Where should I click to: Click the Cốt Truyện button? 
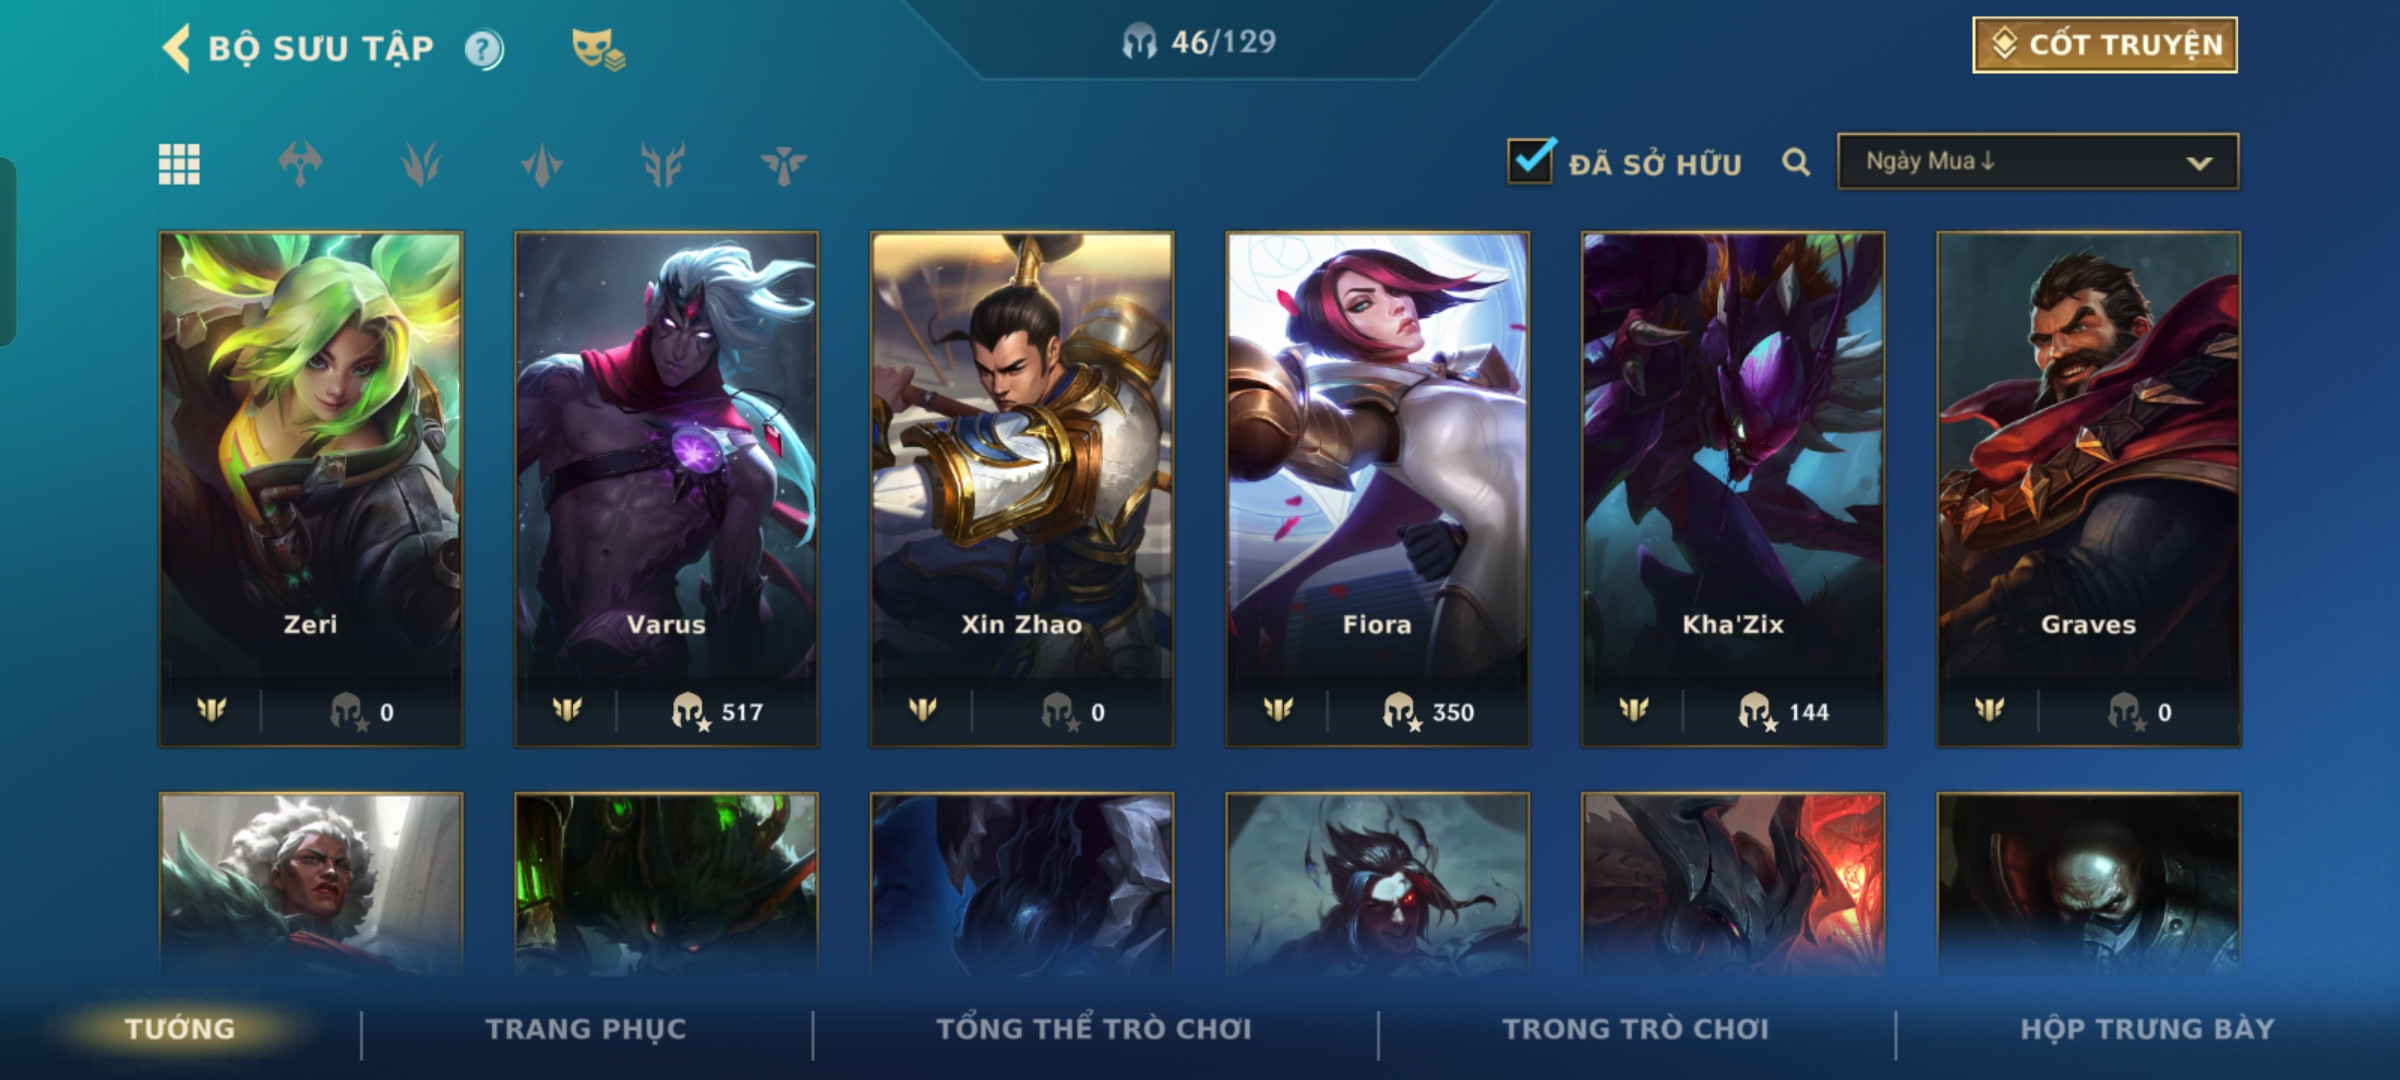(x=2105, y=45)
